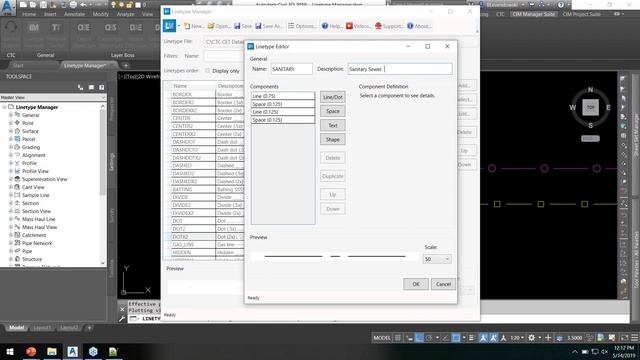Expand the Alignment tree node
The image size is (640, 360).
coord(11,155)
